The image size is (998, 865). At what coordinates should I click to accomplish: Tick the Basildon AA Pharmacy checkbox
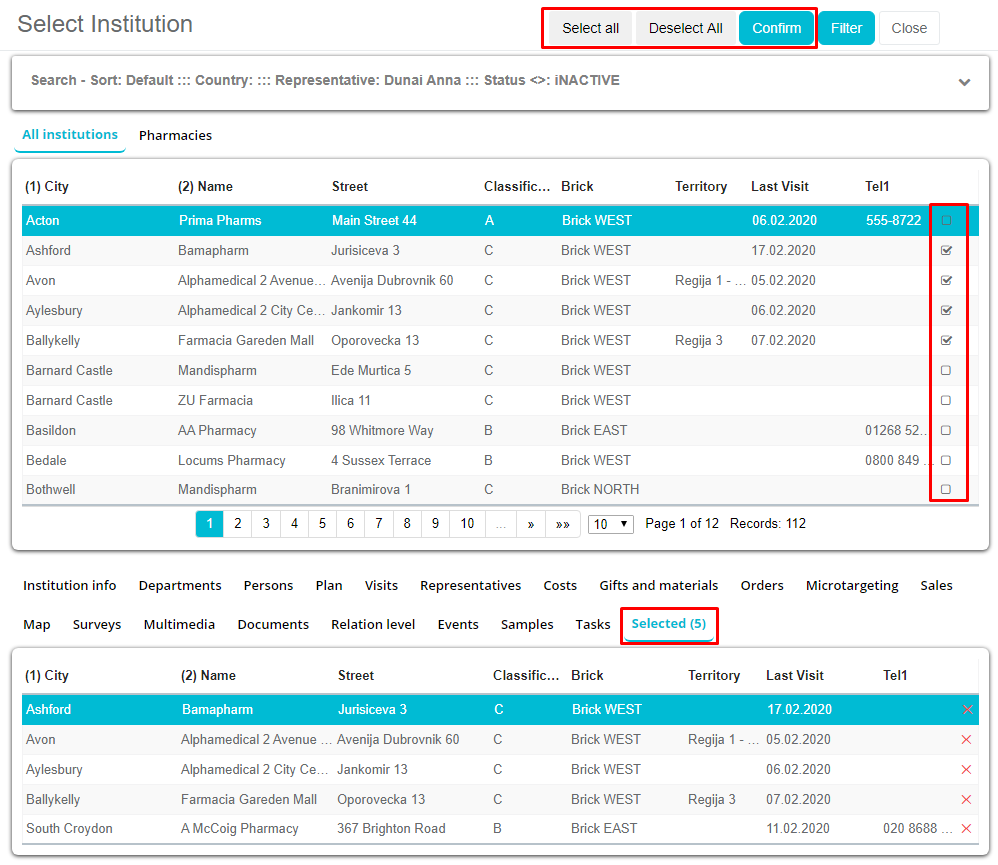pyautogui.click(x=946, y=431)
